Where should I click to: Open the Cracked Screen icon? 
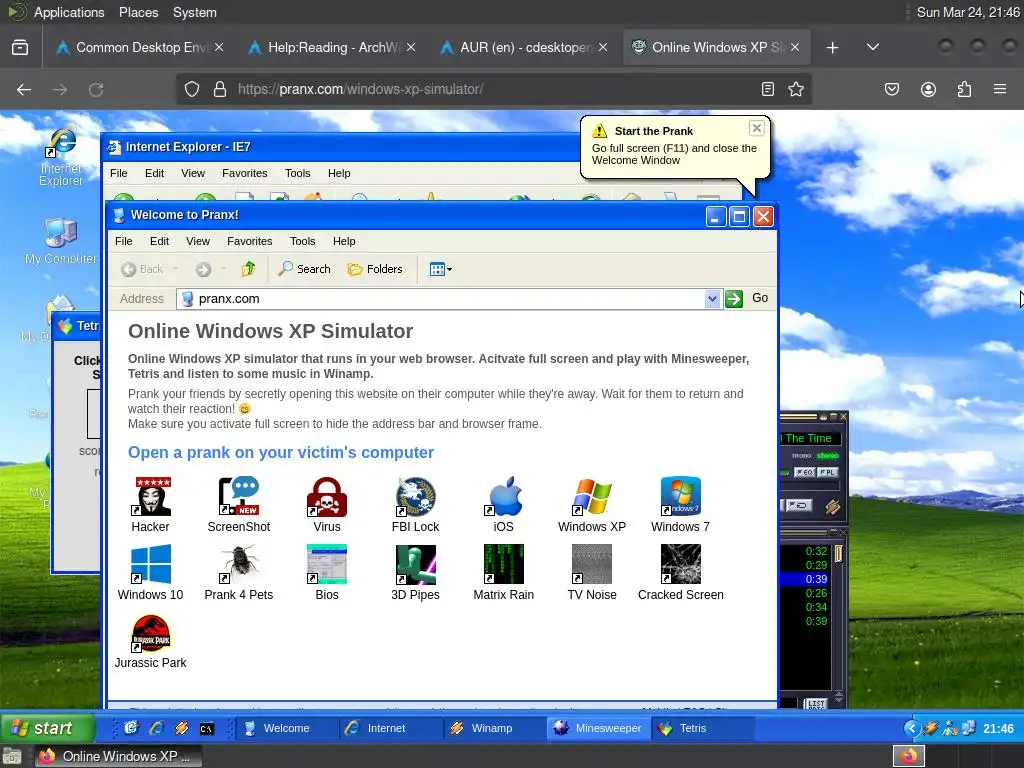[x=680, y=564]
